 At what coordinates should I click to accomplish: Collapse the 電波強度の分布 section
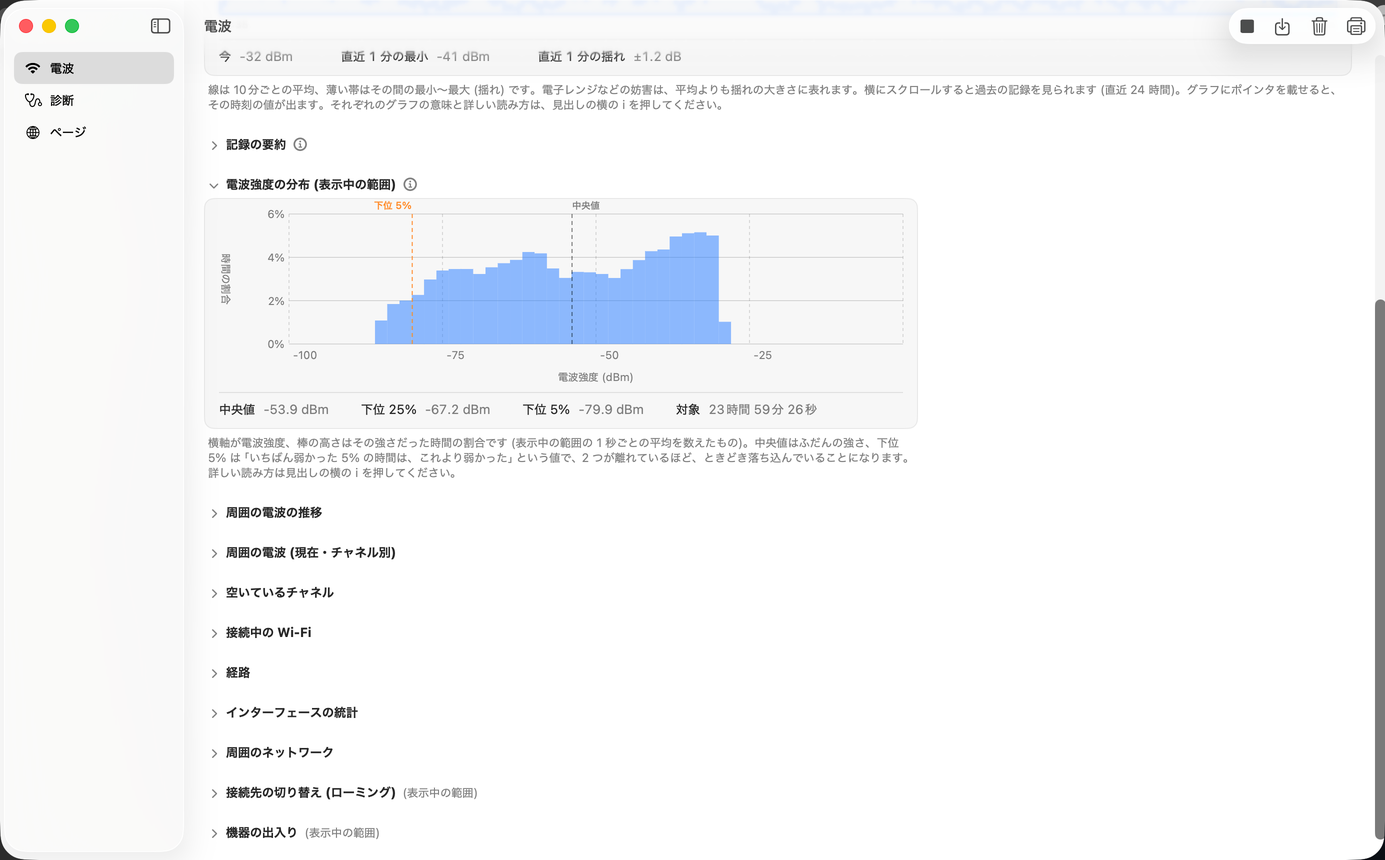214,185
